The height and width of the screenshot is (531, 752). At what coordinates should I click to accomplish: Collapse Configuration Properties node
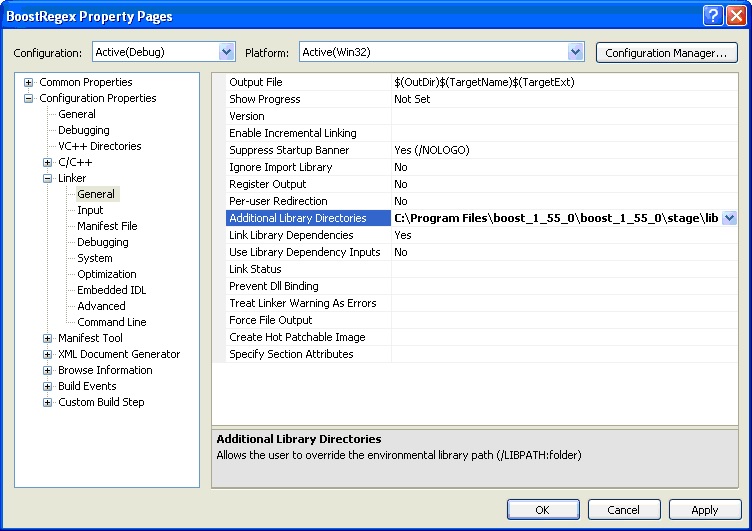point(28,98)
